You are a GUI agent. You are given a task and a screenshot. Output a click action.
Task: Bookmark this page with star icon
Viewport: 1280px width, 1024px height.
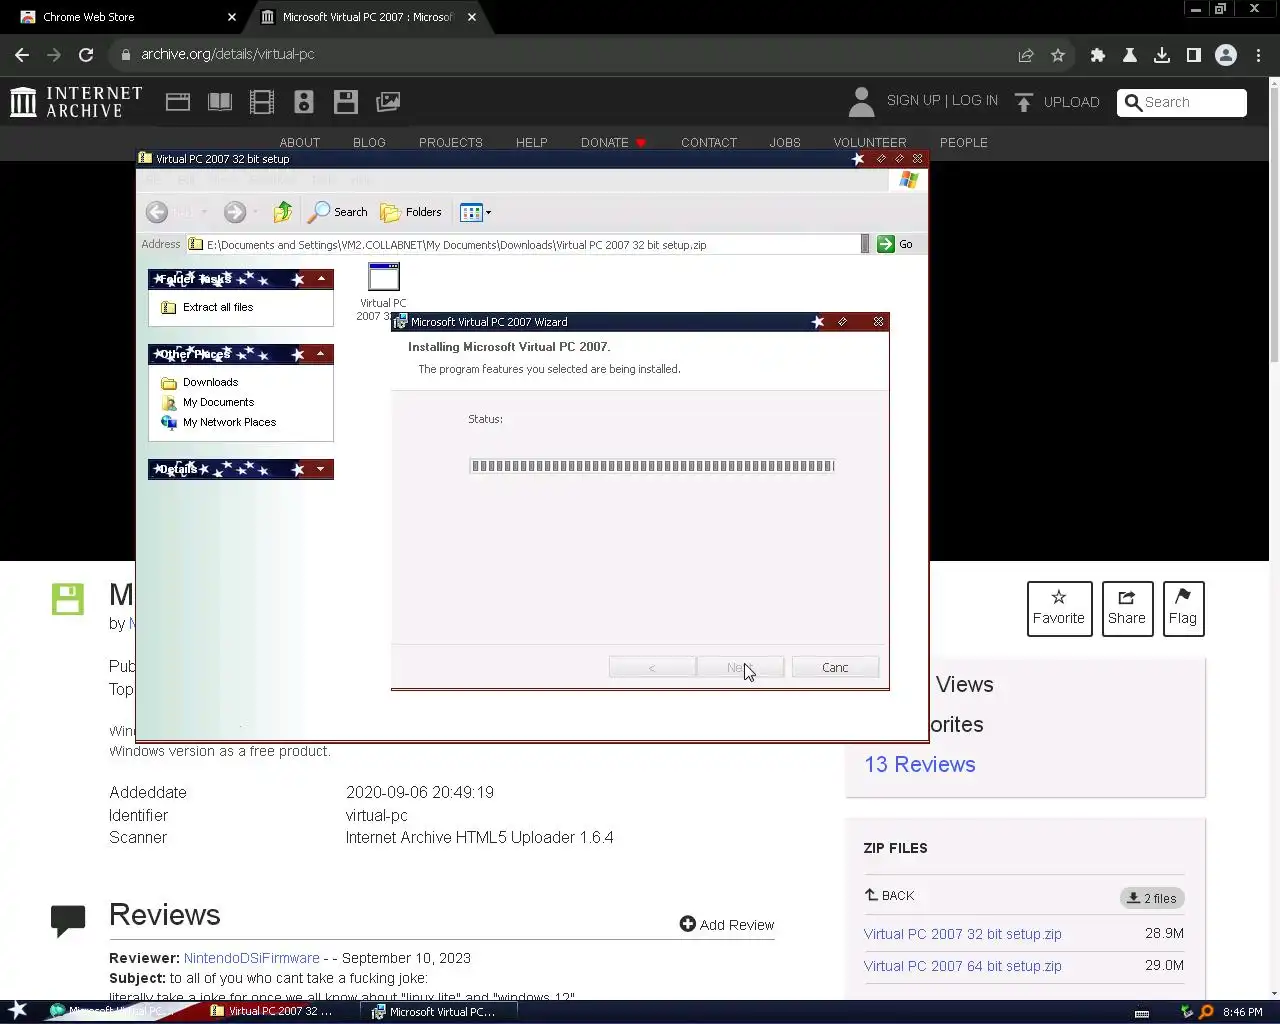click(x=1058, y=55)
